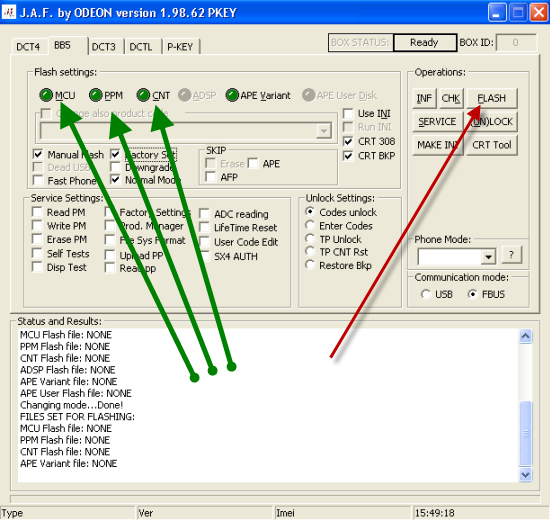Enable the Downgrade checkbox
The image size is (550, 520).
pos(115,167)
